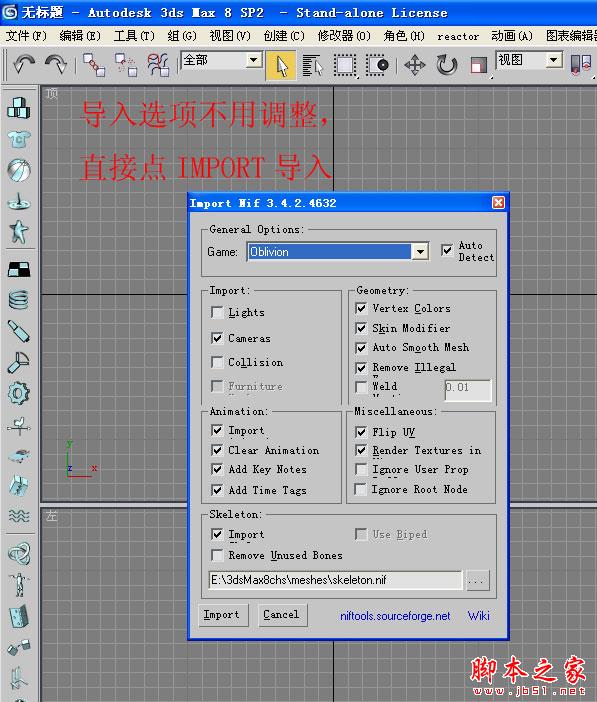The width and height of the screenshot is (597, 702).
Task: Toggle Skin Modifier checkbox
Action: (x=361, y=328)
